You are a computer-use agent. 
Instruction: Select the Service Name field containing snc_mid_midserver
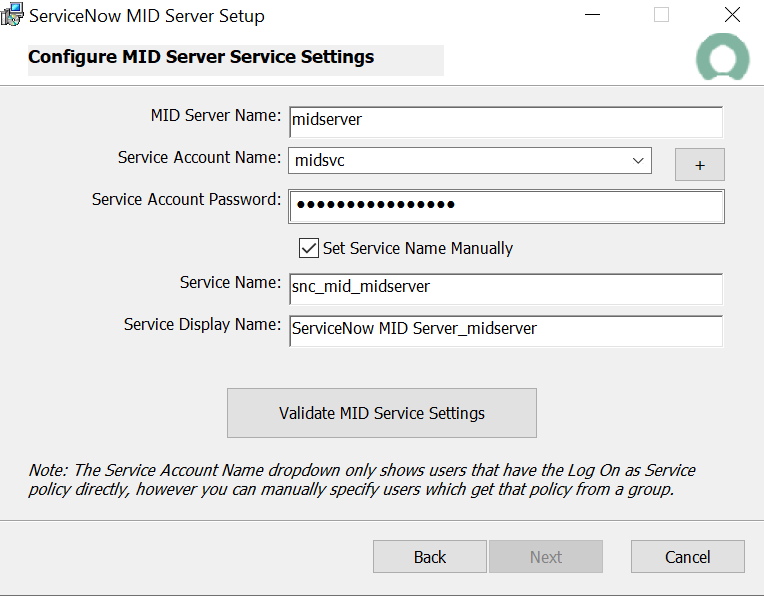point(505,287)
